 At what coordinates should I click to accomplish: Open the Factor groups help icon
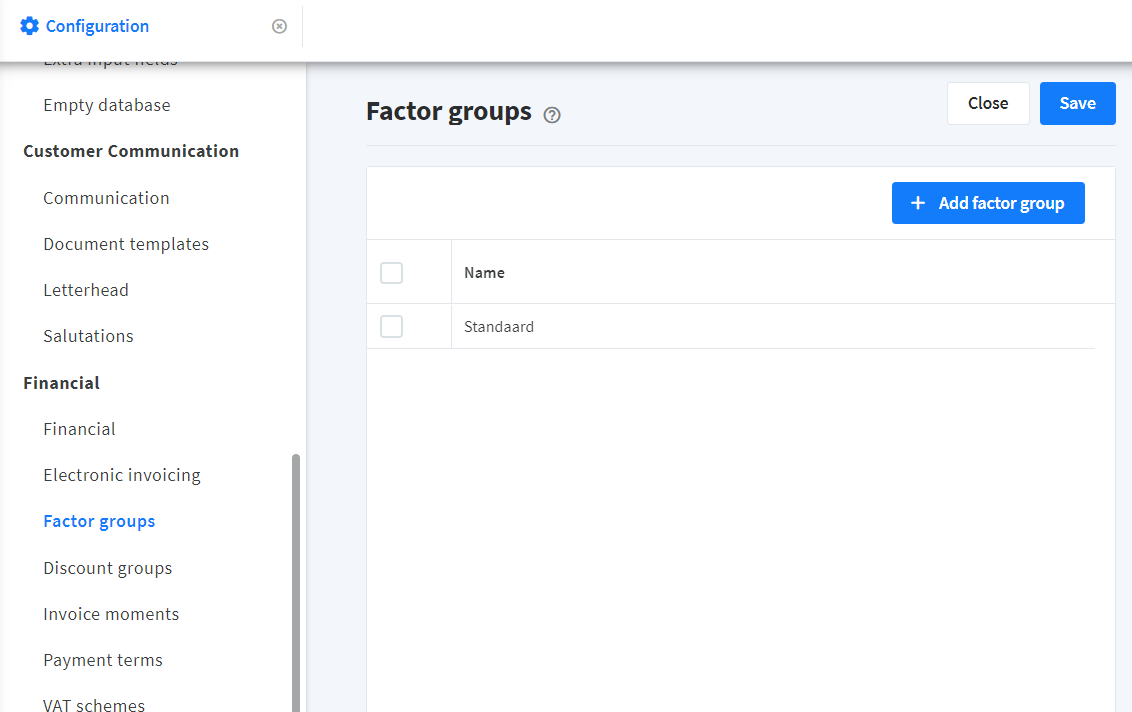click(x=552, y=115)
